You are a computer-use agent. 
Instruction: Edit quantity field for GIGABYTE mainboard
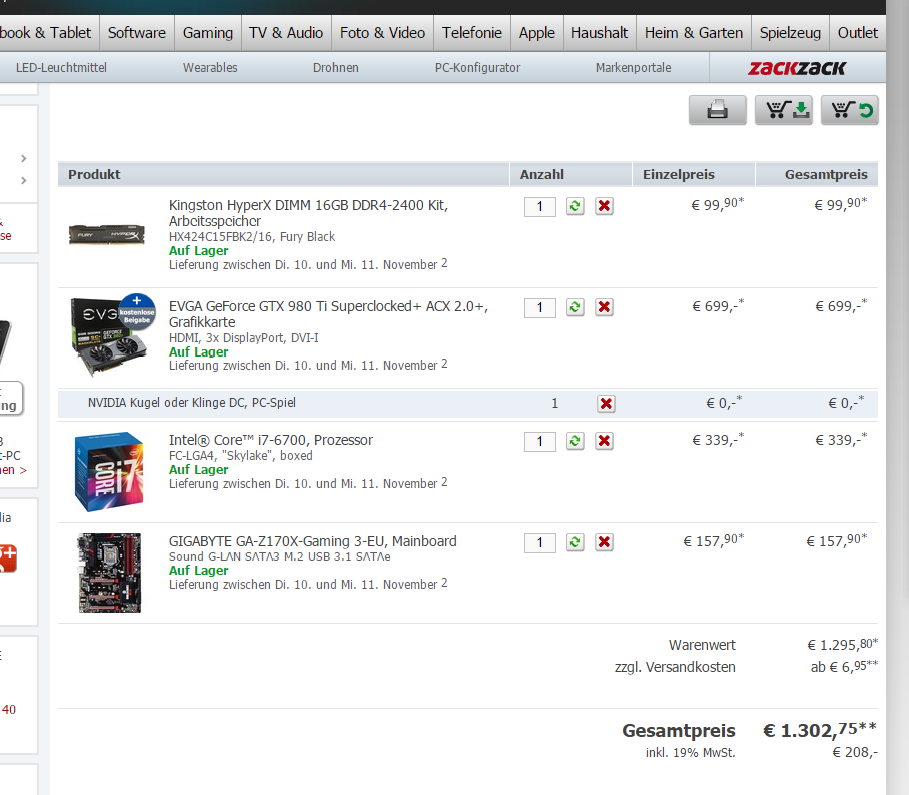(540, 542)
